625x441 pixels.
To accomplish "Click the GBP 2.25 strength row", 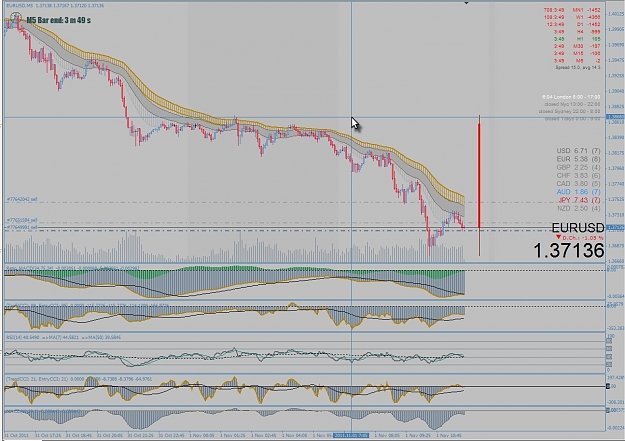I will tap(578, 167).
